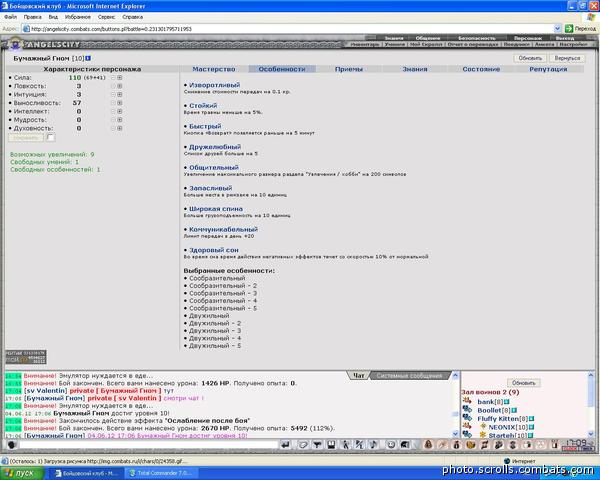Image resolution: width=600 pixels, height=480 pixels.
Task: Click the Internet Explorer page icon in address bar
Action: coord(26,29)
